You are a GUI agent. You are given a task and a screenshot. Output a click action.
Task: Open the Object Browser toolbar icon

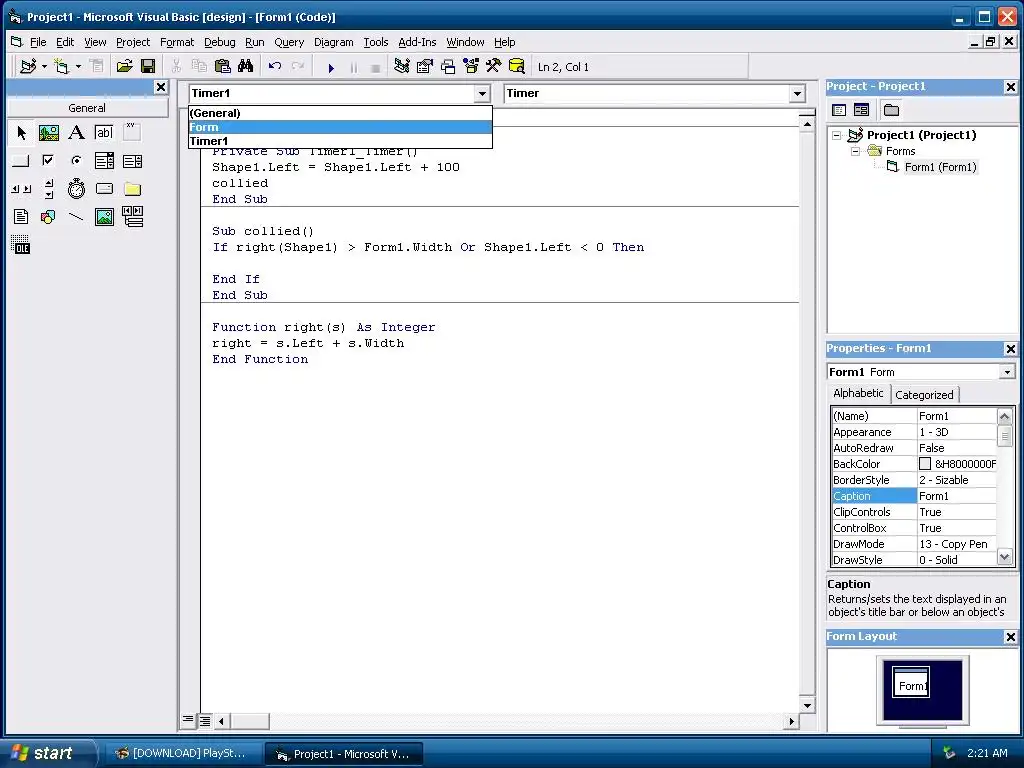tap(471, 67)
